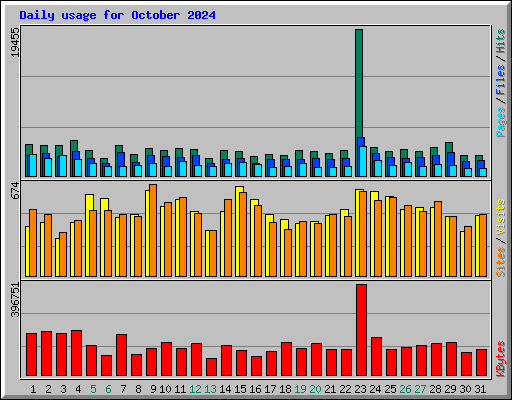The image size is (512, 400).
Task: Click the yellow Visits bar for day 15
Action: [238, 231]
